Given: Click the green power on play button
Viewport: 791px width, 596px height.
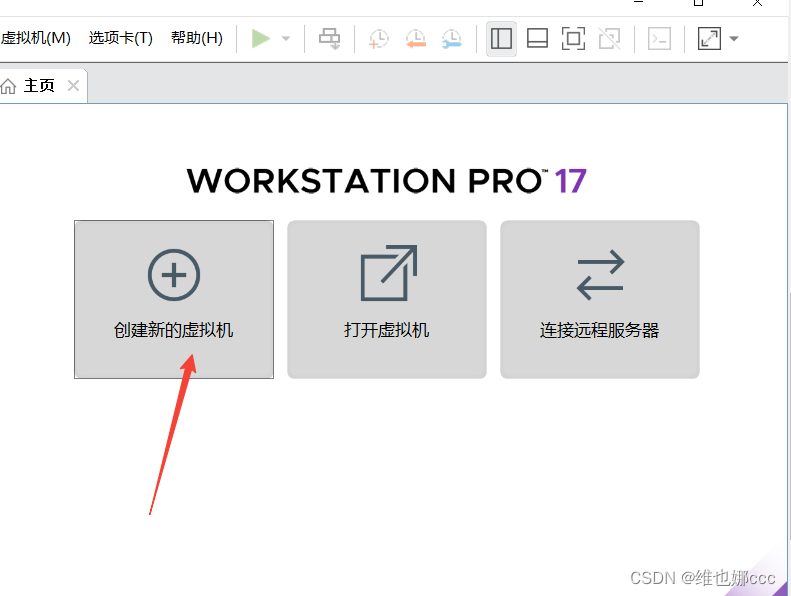Looking at the screenshot, I should 261,38.
